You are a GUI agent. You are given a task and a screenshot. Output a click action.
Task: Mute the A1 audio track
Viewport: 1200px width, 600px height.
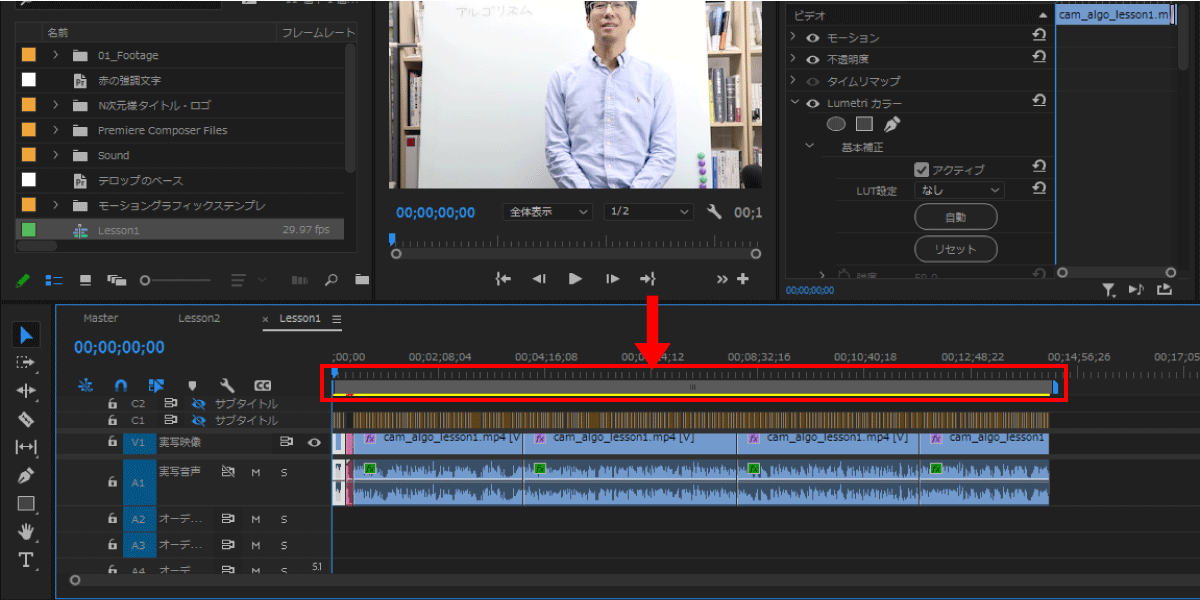[255, 471]
